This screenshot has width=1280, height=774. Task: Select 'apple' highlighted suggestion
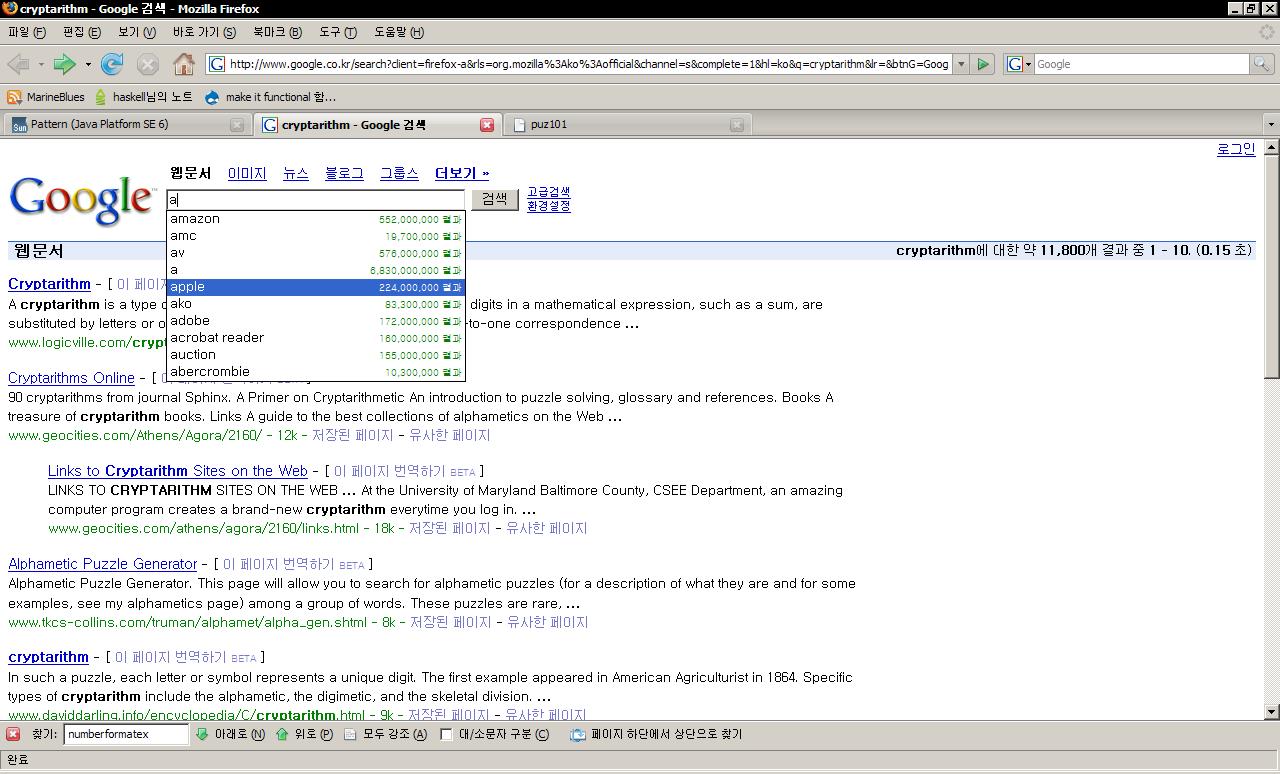tap(315, 287)
